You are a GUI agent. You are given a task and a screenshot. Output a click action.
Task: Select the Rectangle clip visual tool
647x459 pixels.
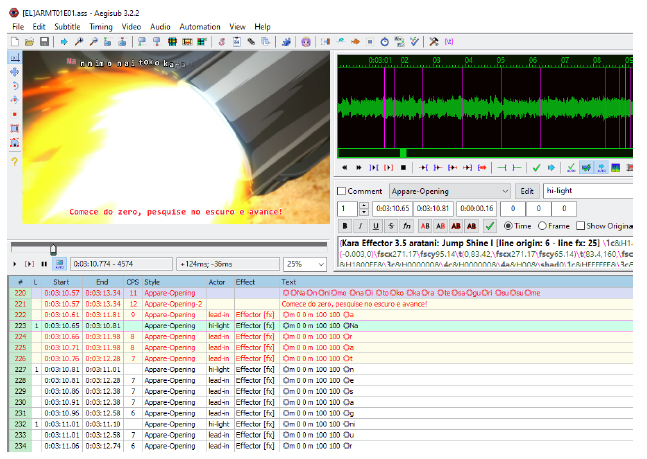(14, 128)
